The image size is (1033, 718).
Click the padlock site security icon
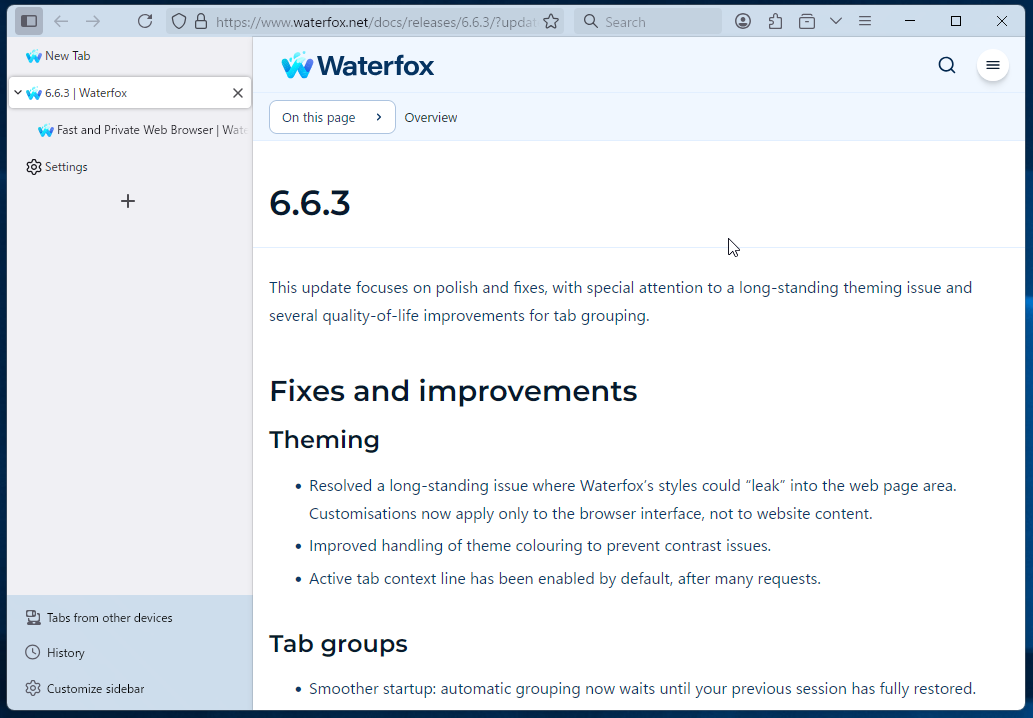203,20
